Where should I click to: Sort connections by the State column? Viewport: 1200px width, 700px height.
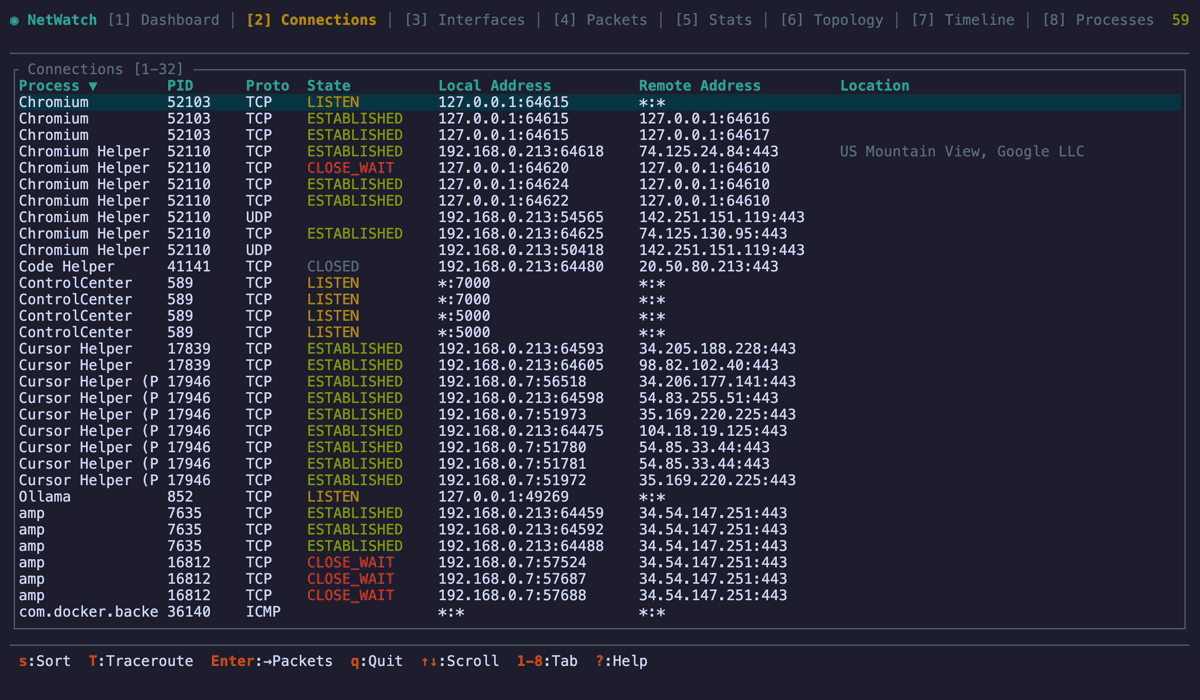click(x=328, y=86)
